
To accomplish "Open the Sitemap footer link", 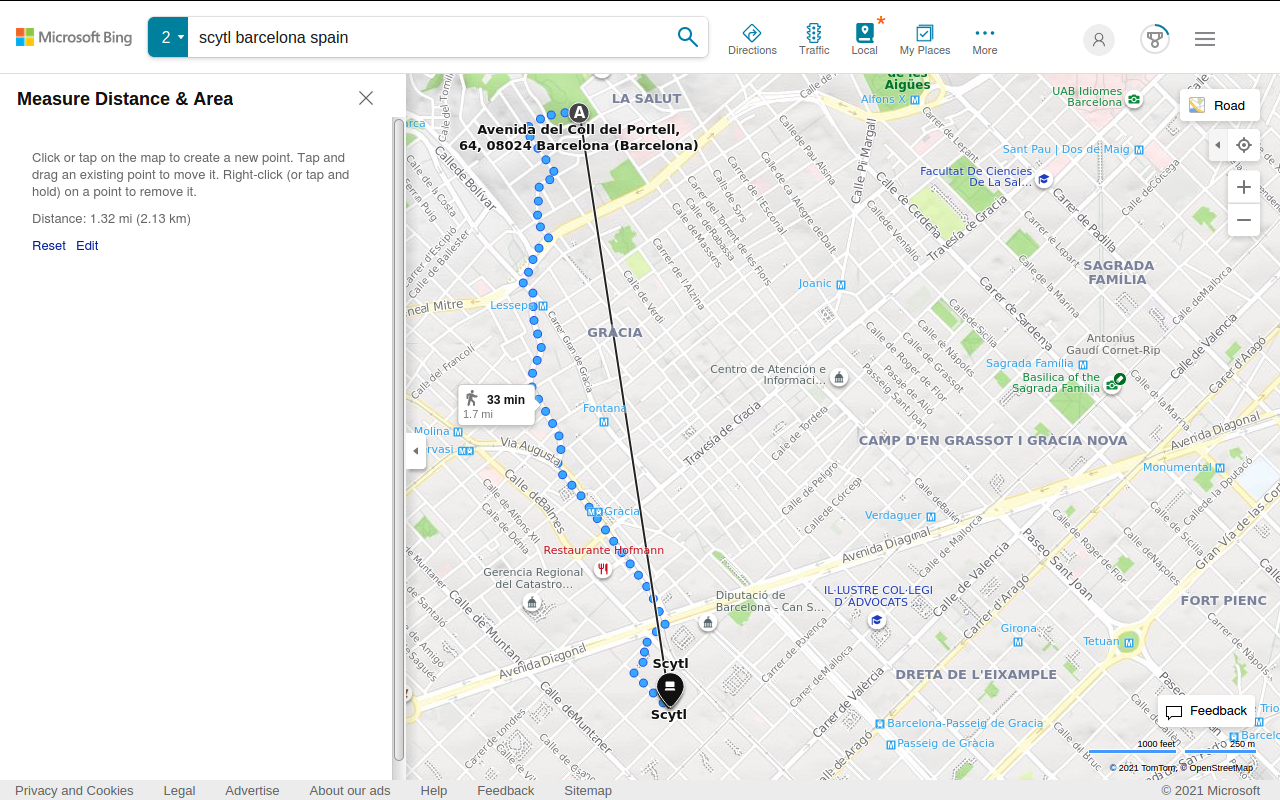I will click(x=588, y=790).
